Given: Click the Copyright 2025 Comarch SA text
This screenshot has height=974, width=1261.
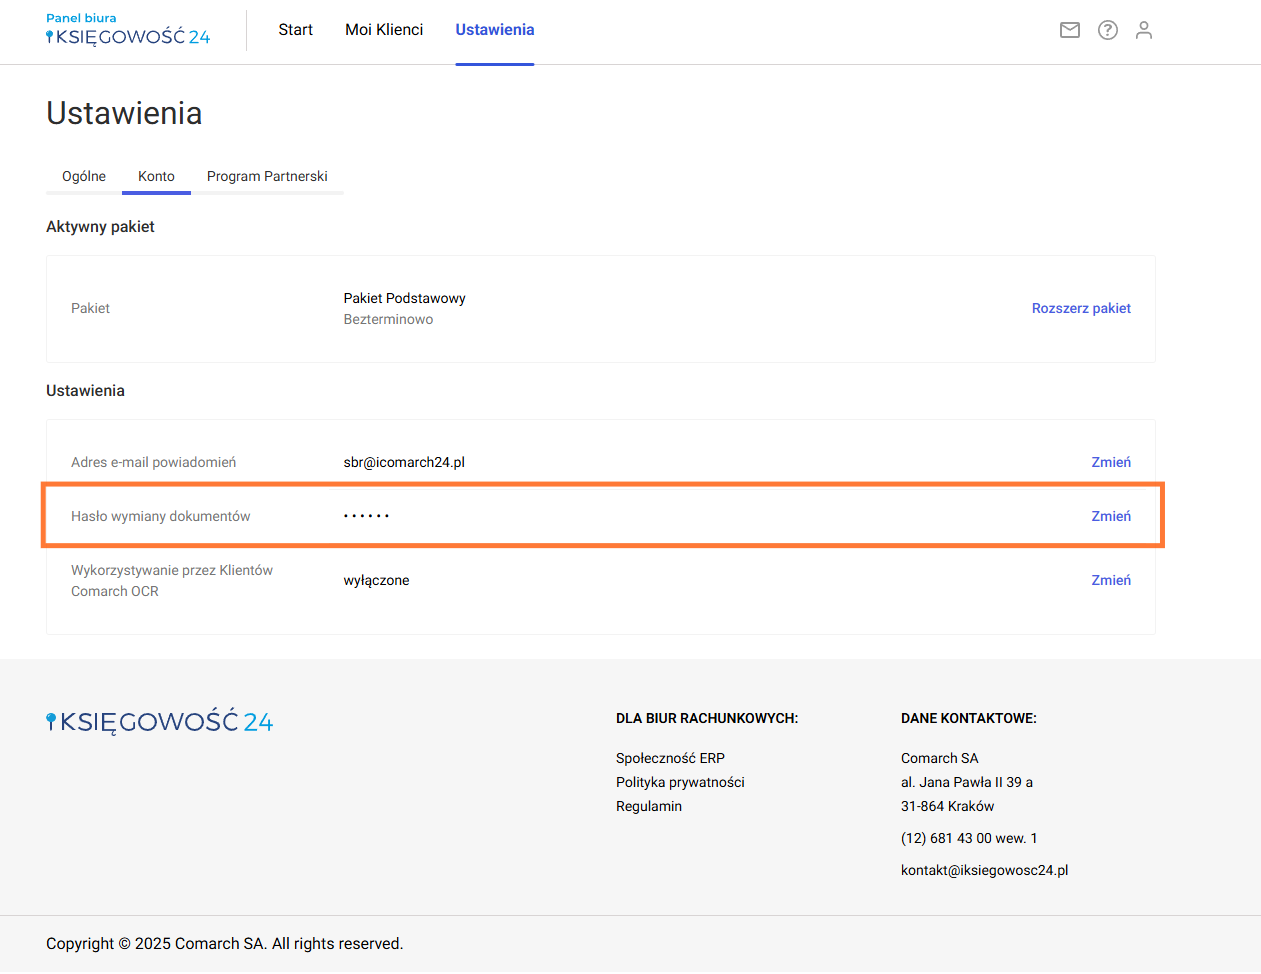Looking at the screenshot, I should point(224,943).
